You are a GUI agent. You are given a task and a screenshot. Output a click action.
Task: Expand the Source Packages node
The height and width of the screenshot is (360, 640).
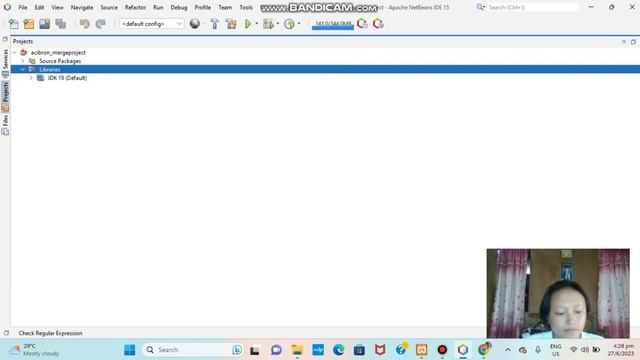[23, 61]
